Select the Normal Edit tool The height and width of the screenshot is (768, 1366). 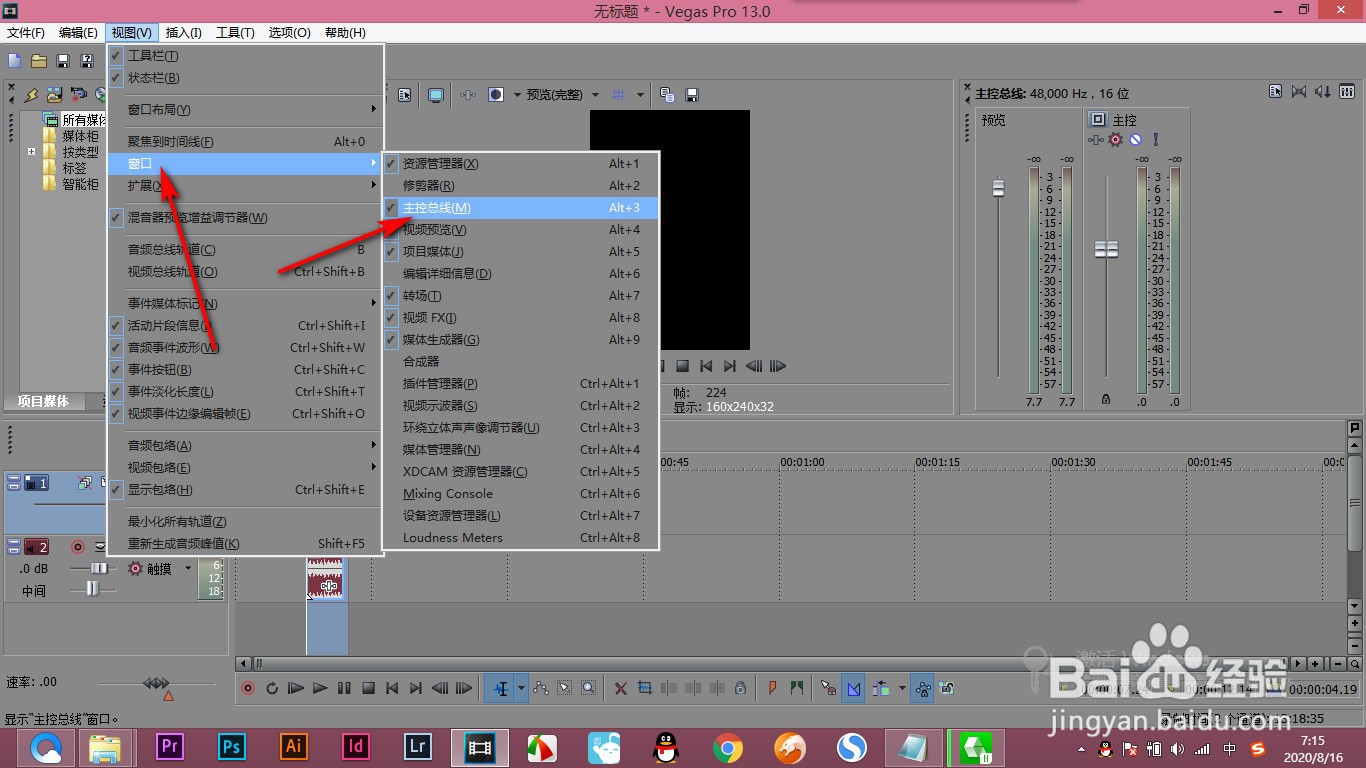tap(501, 688)
